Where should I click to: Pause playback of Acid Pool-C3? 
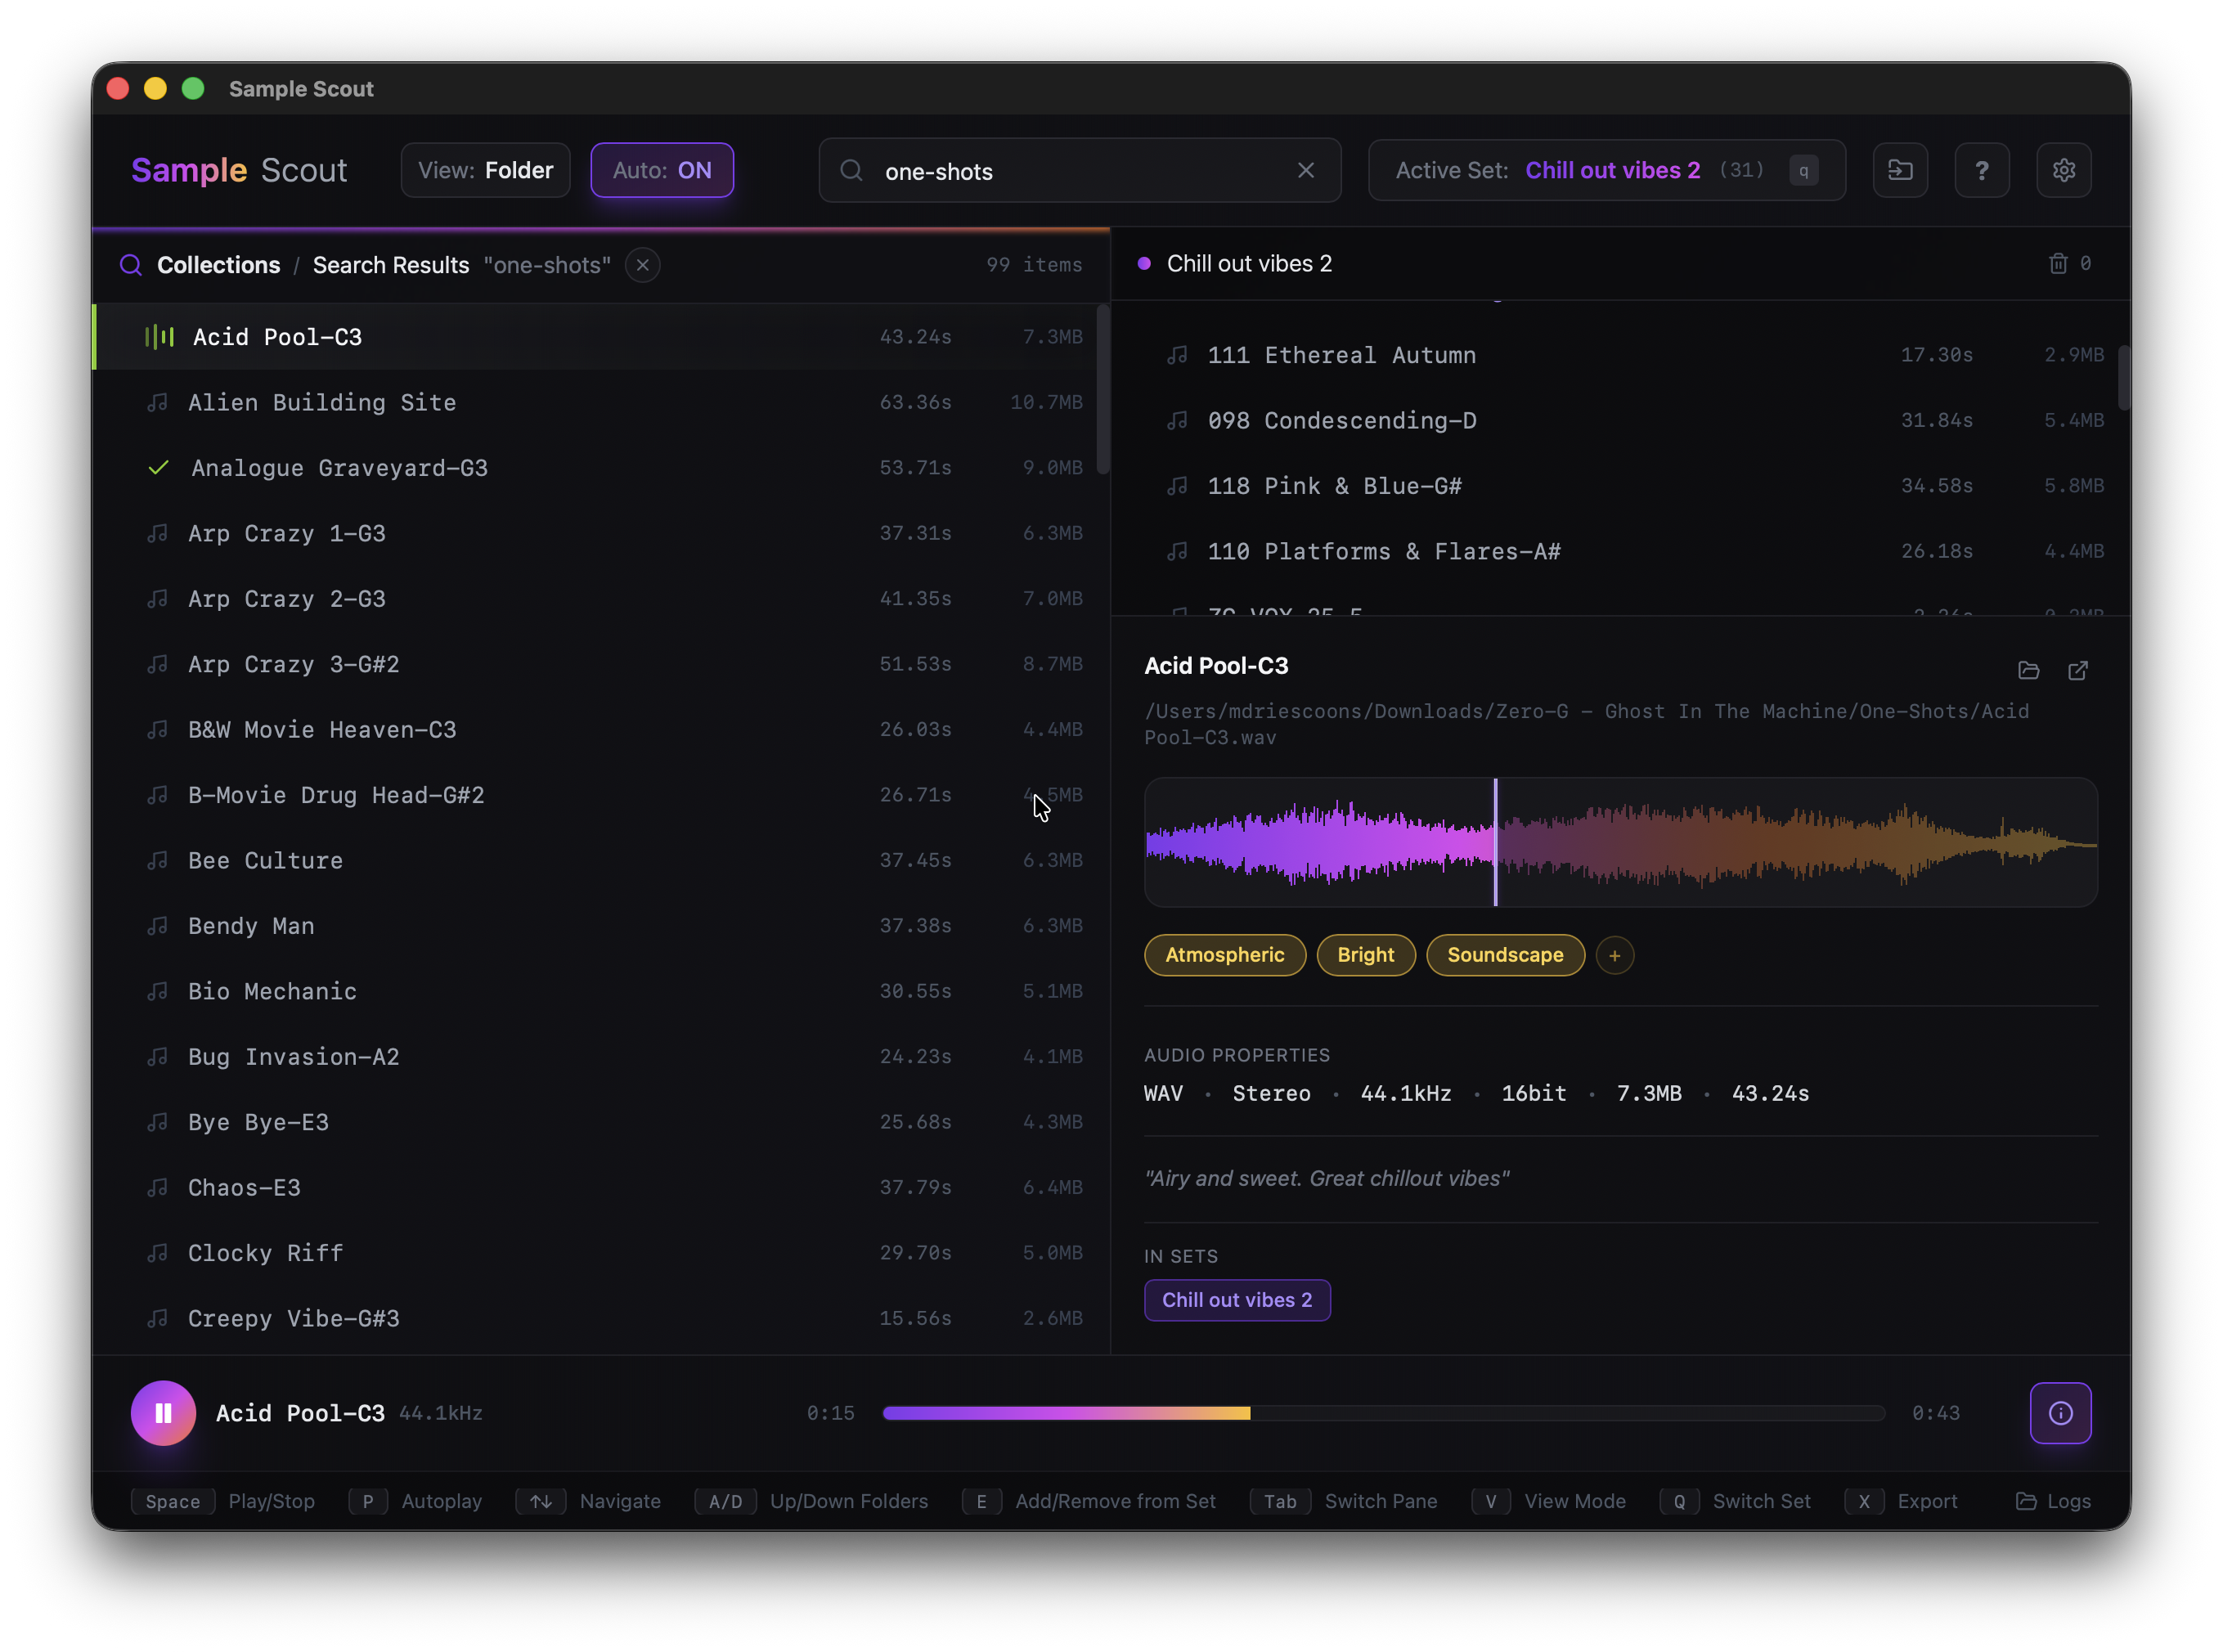click(163, 1412)
